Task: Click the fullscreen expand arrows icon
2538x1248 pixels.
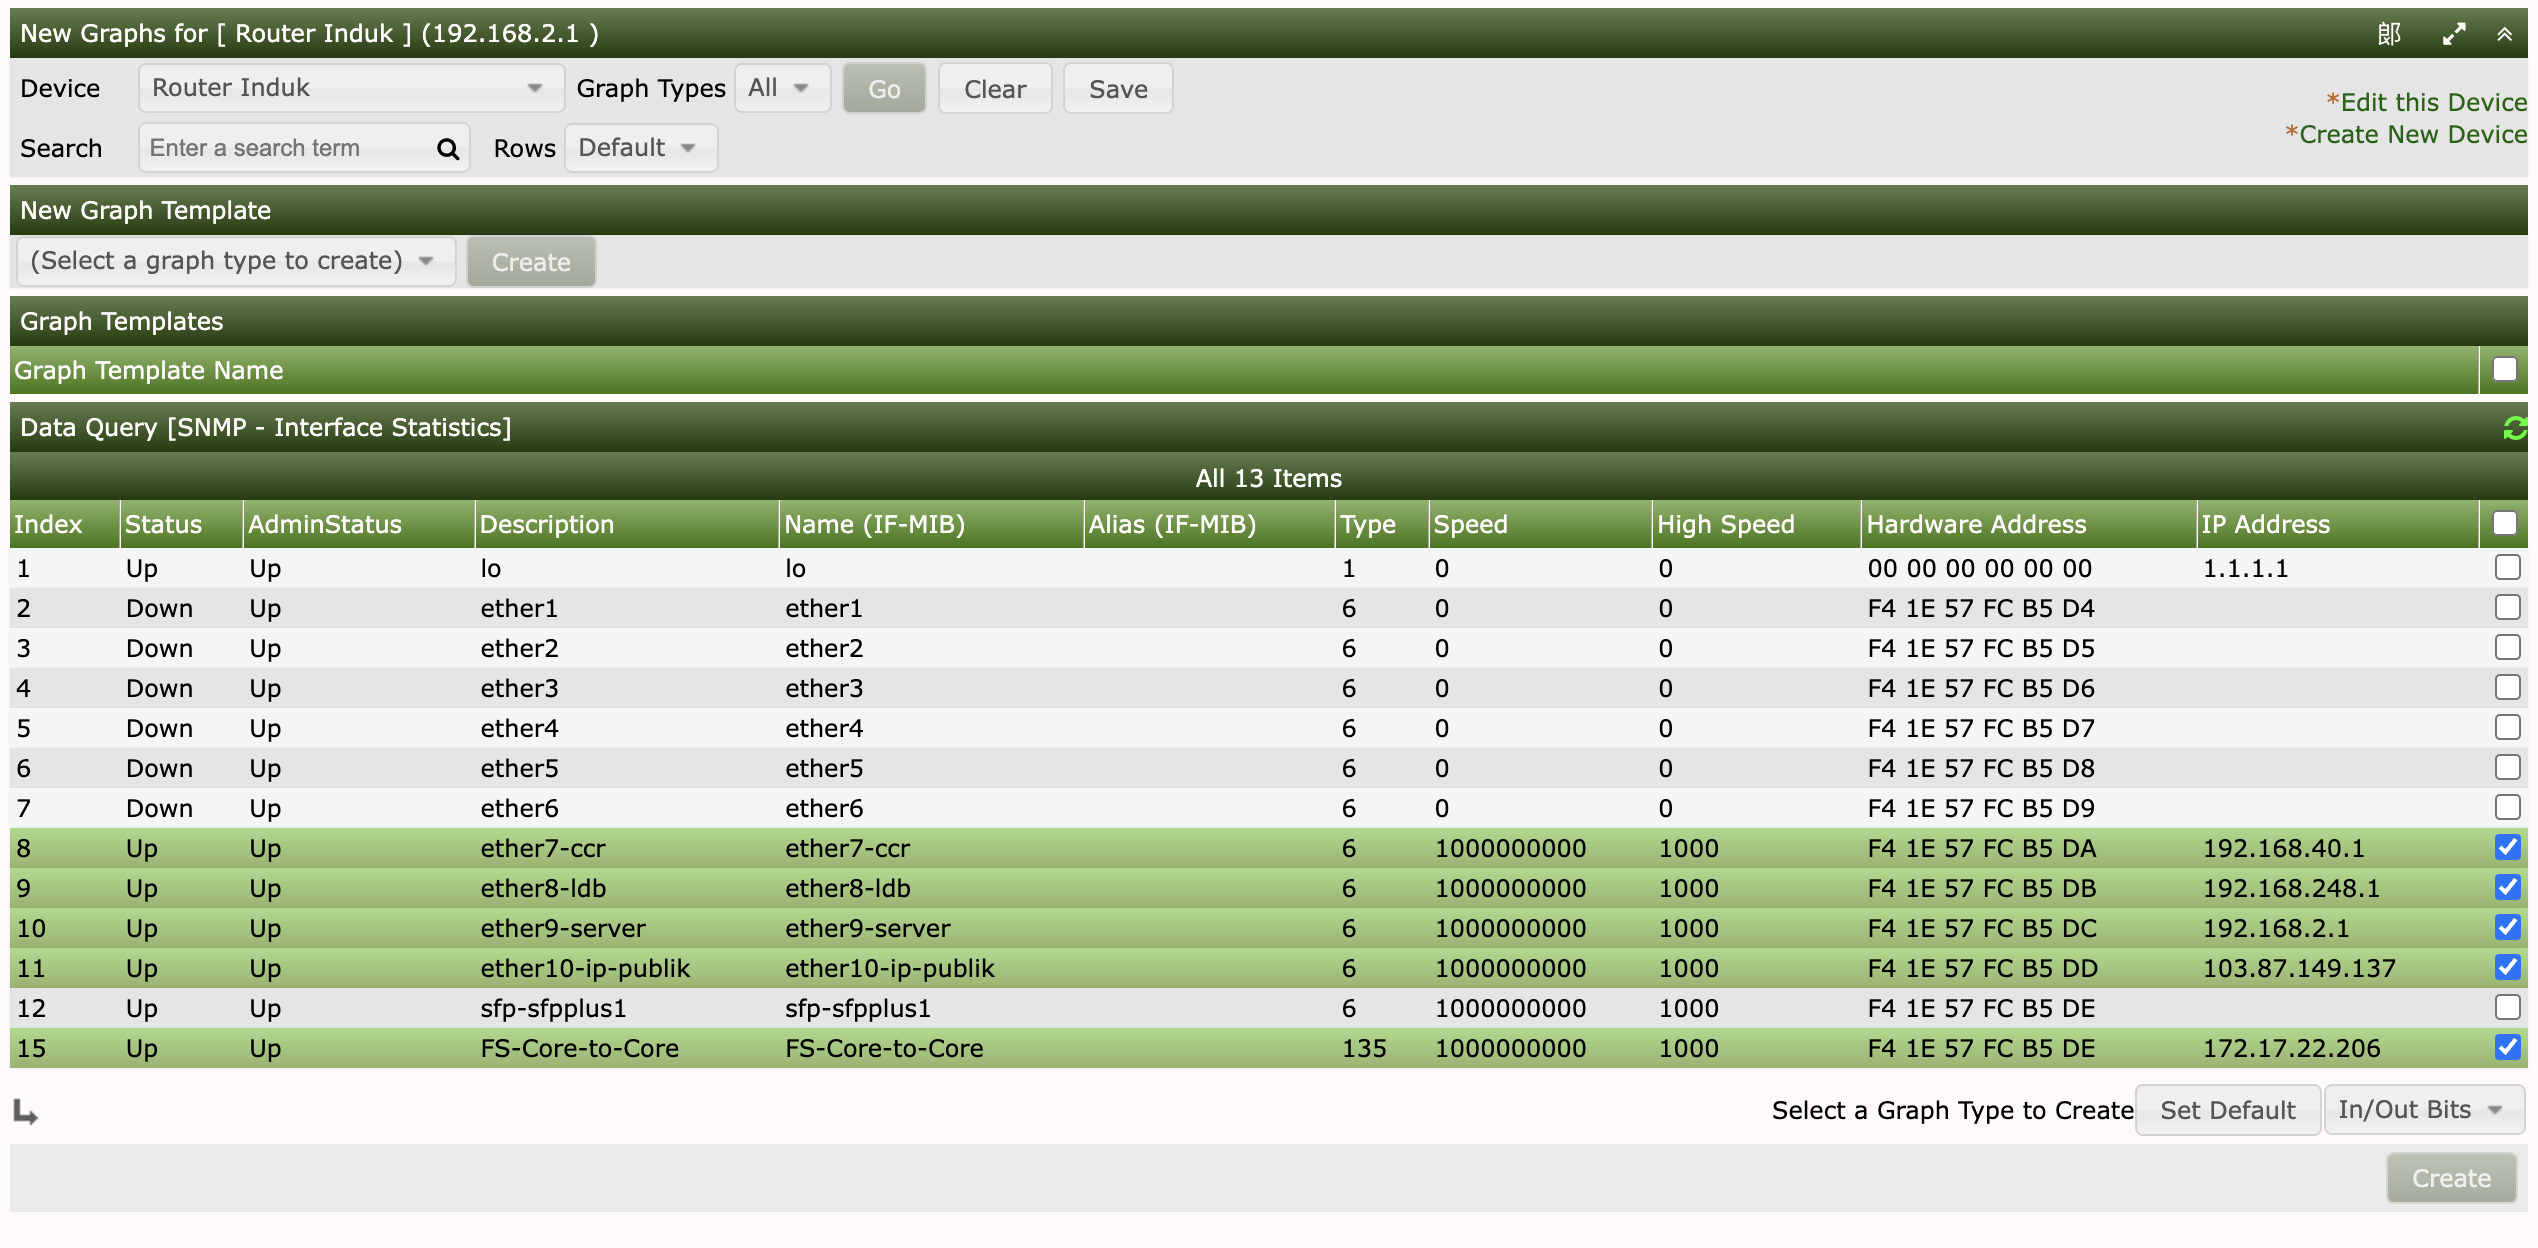Action: point(2453,34)
